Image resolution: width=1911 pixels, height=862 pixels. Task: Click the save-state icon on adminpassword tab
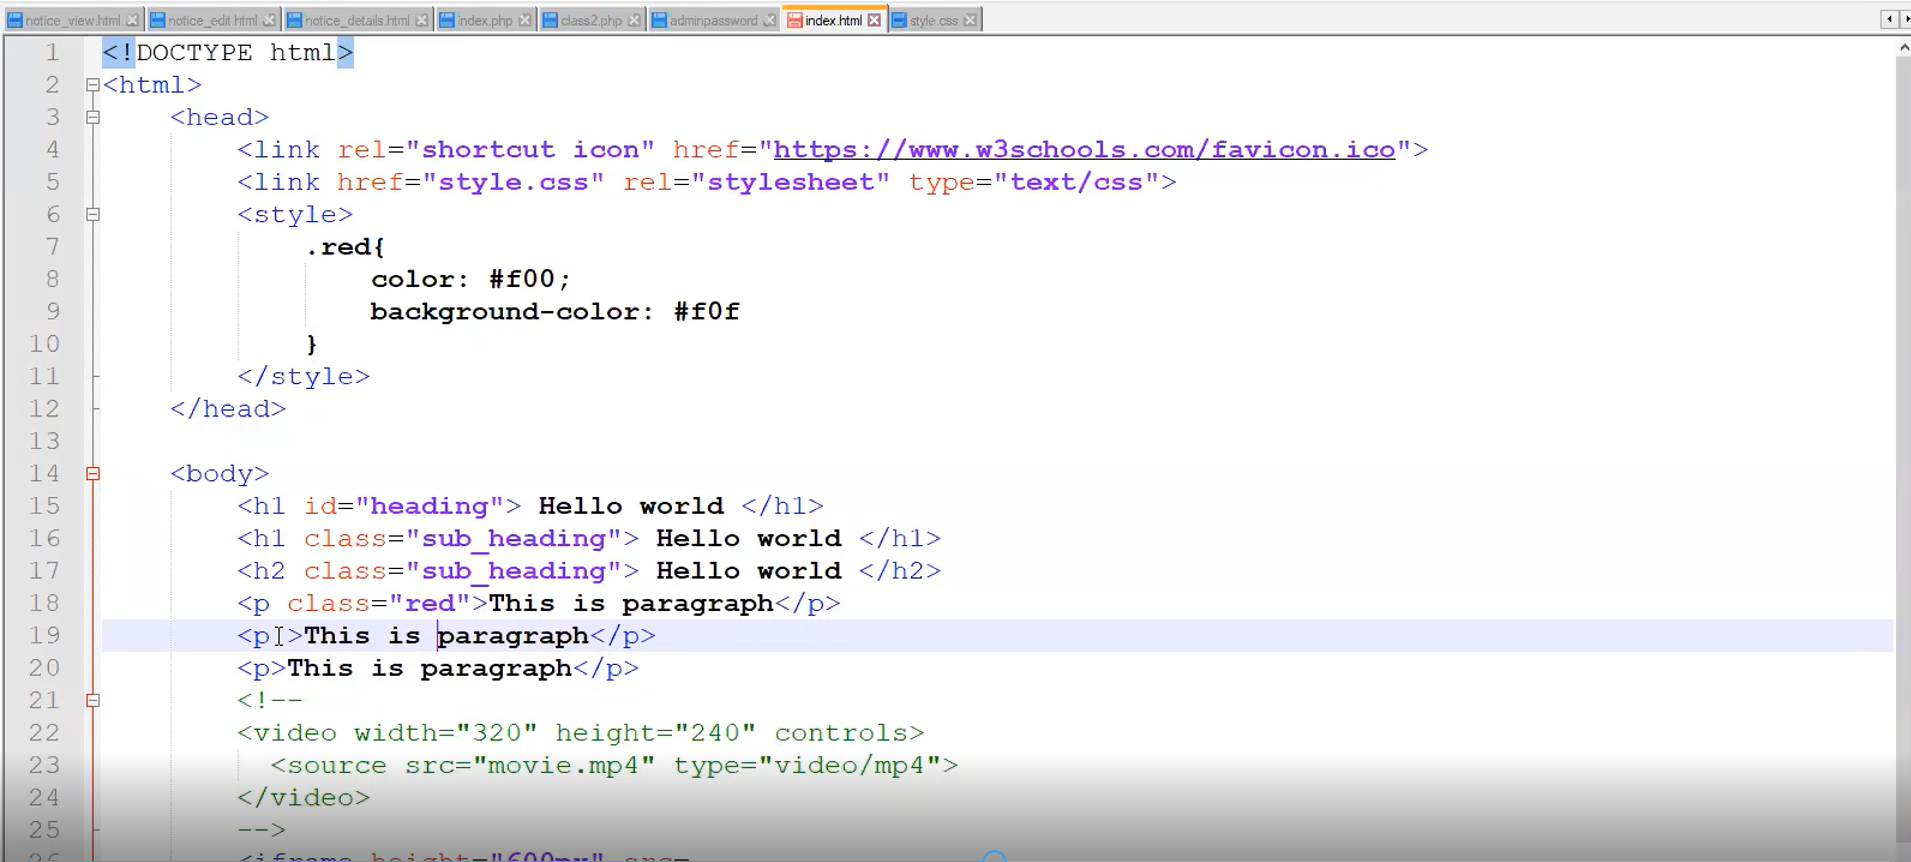click(659, 20)
